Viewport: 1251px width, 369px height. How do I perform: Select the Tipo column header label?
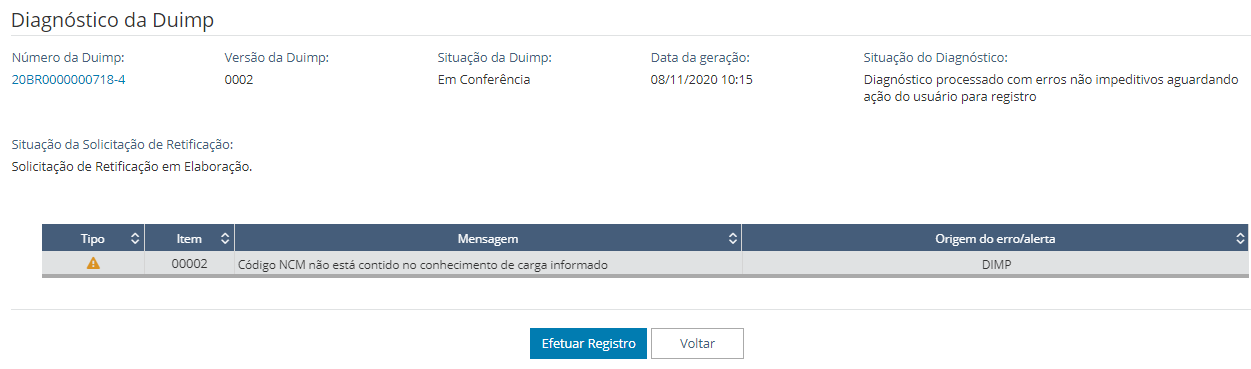(93, 239)
